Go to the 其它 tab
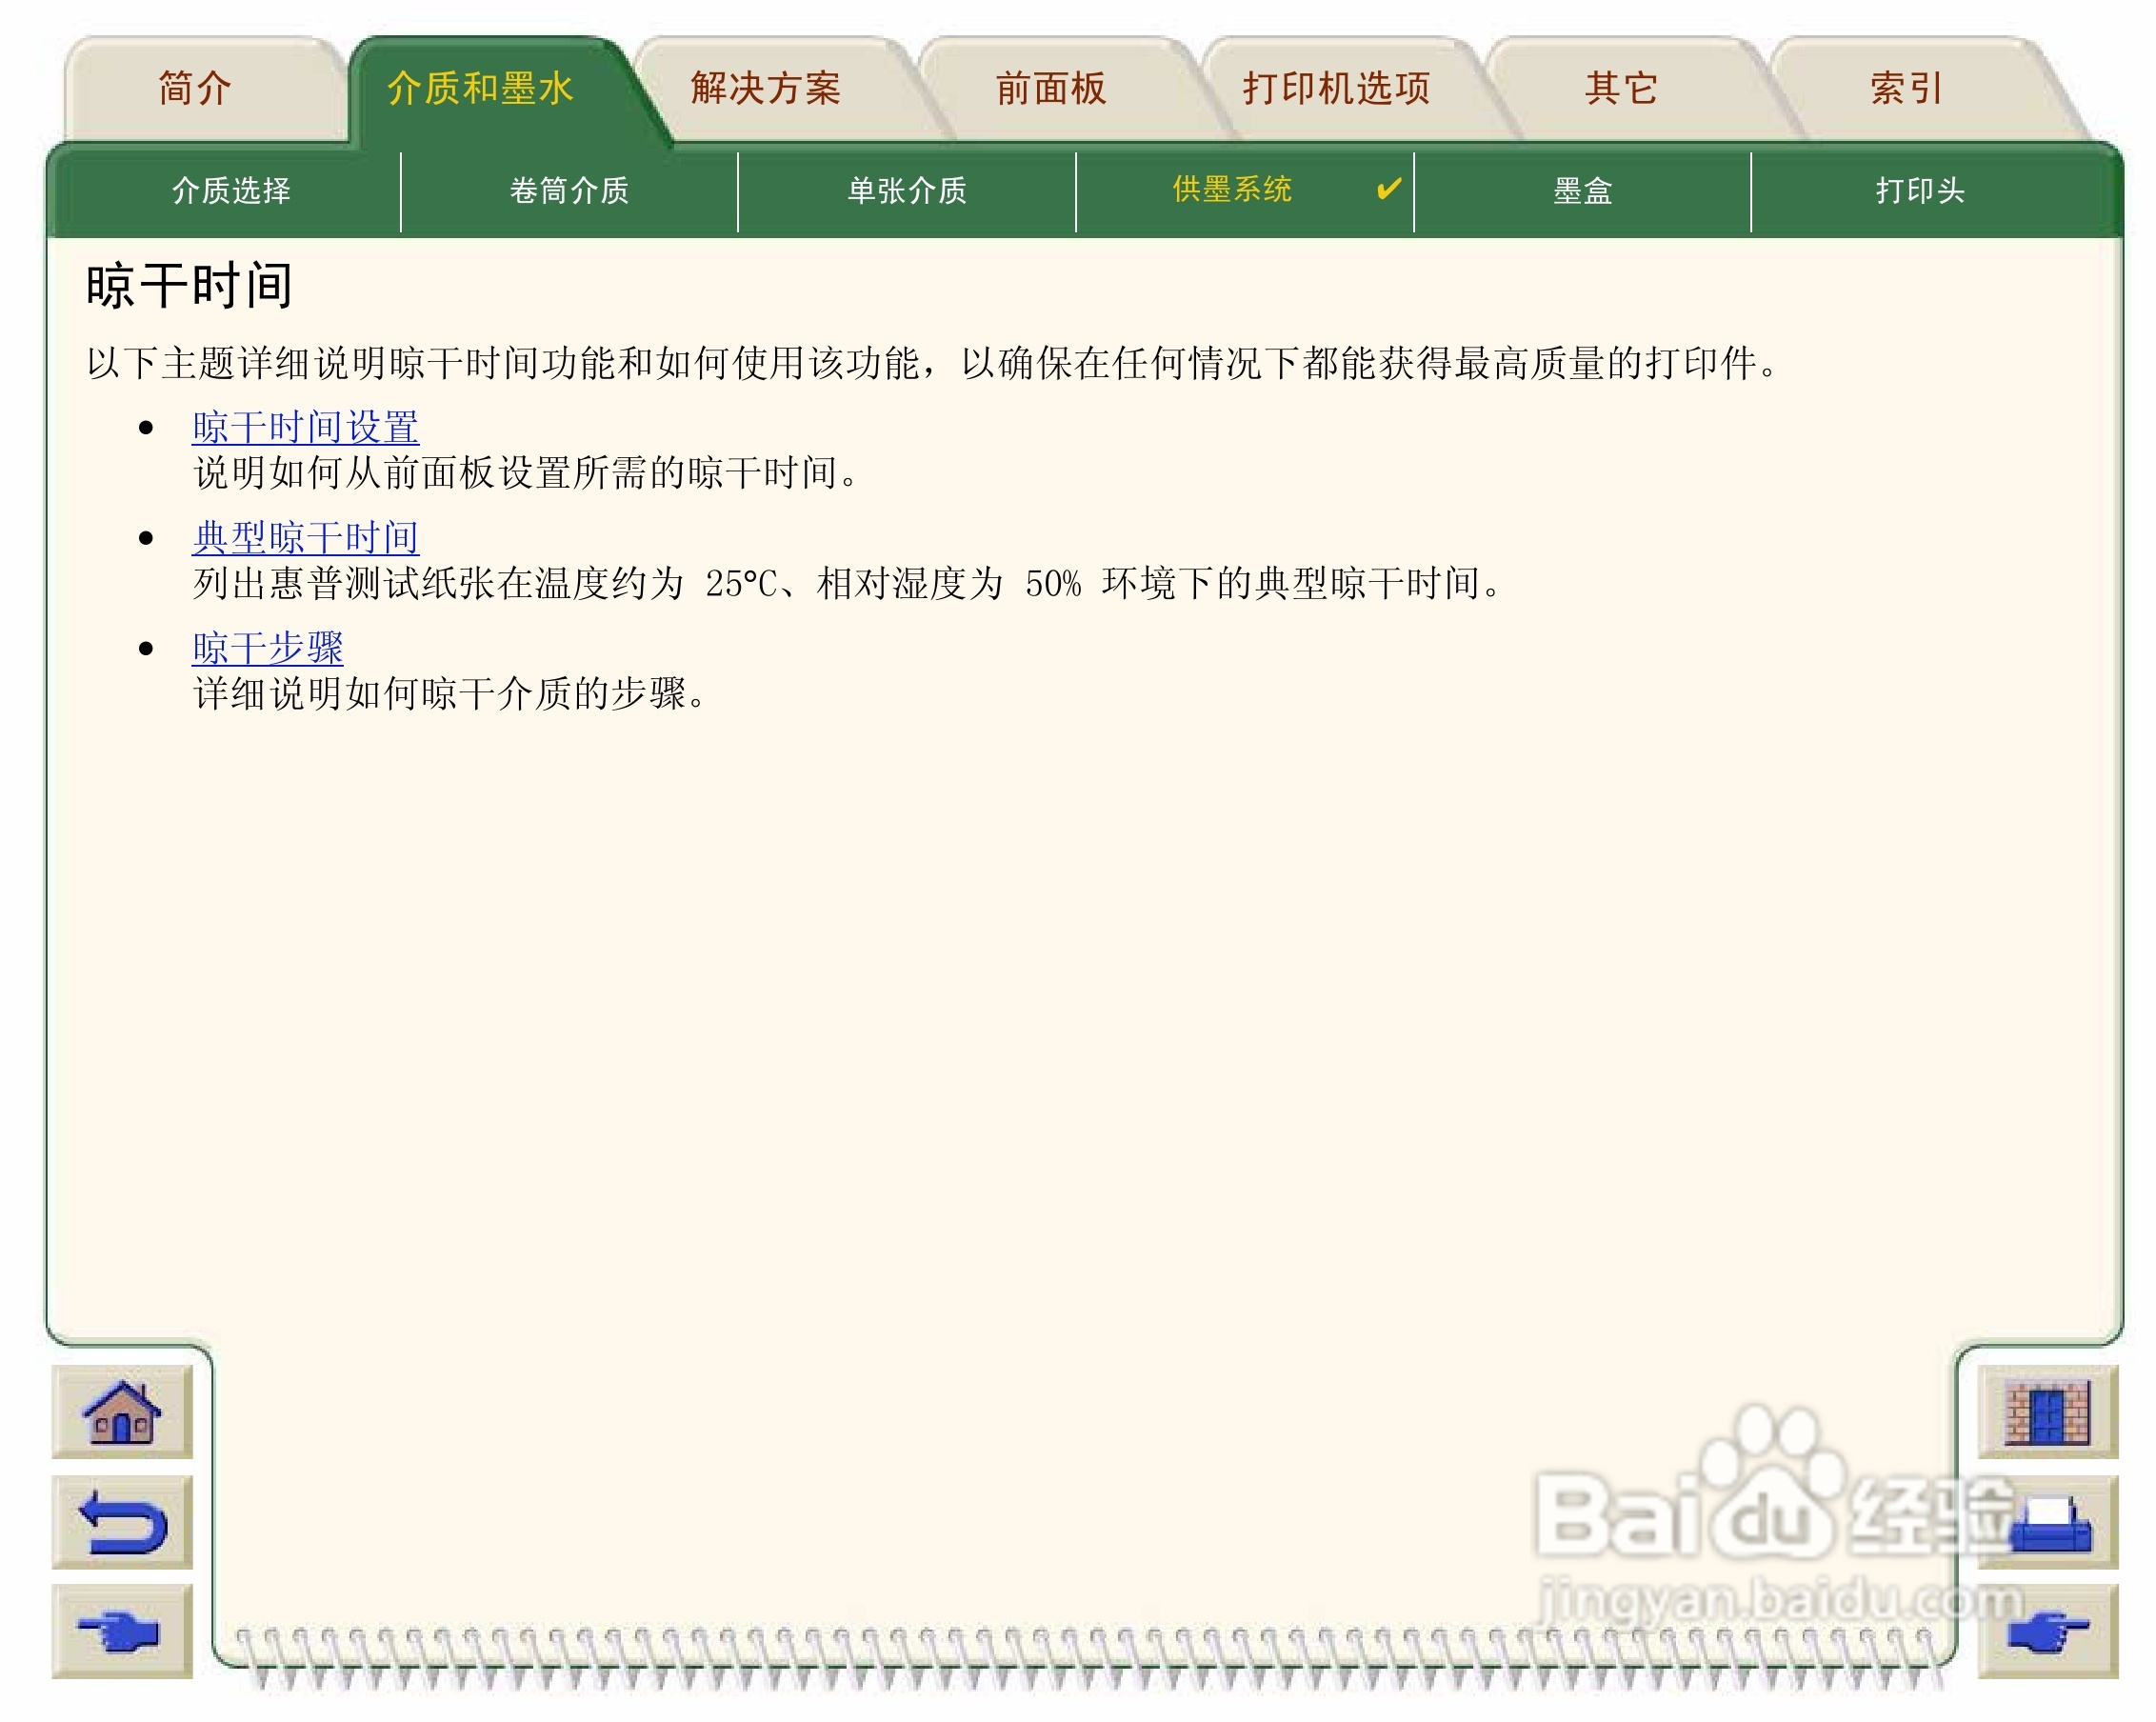The width and height of the screenshot is (2156, 1722). [x=1621, y=89]
